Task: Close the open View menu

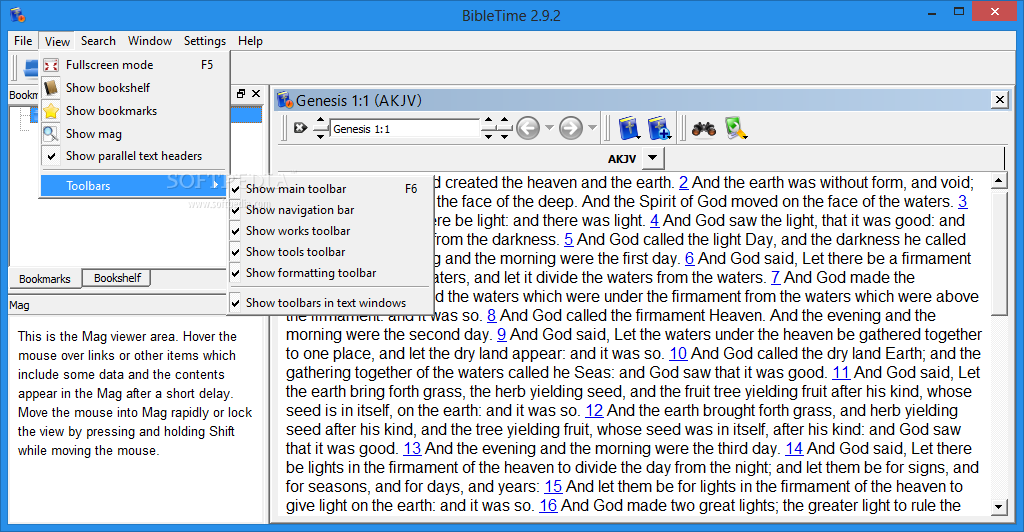Action: coord(57,41)
